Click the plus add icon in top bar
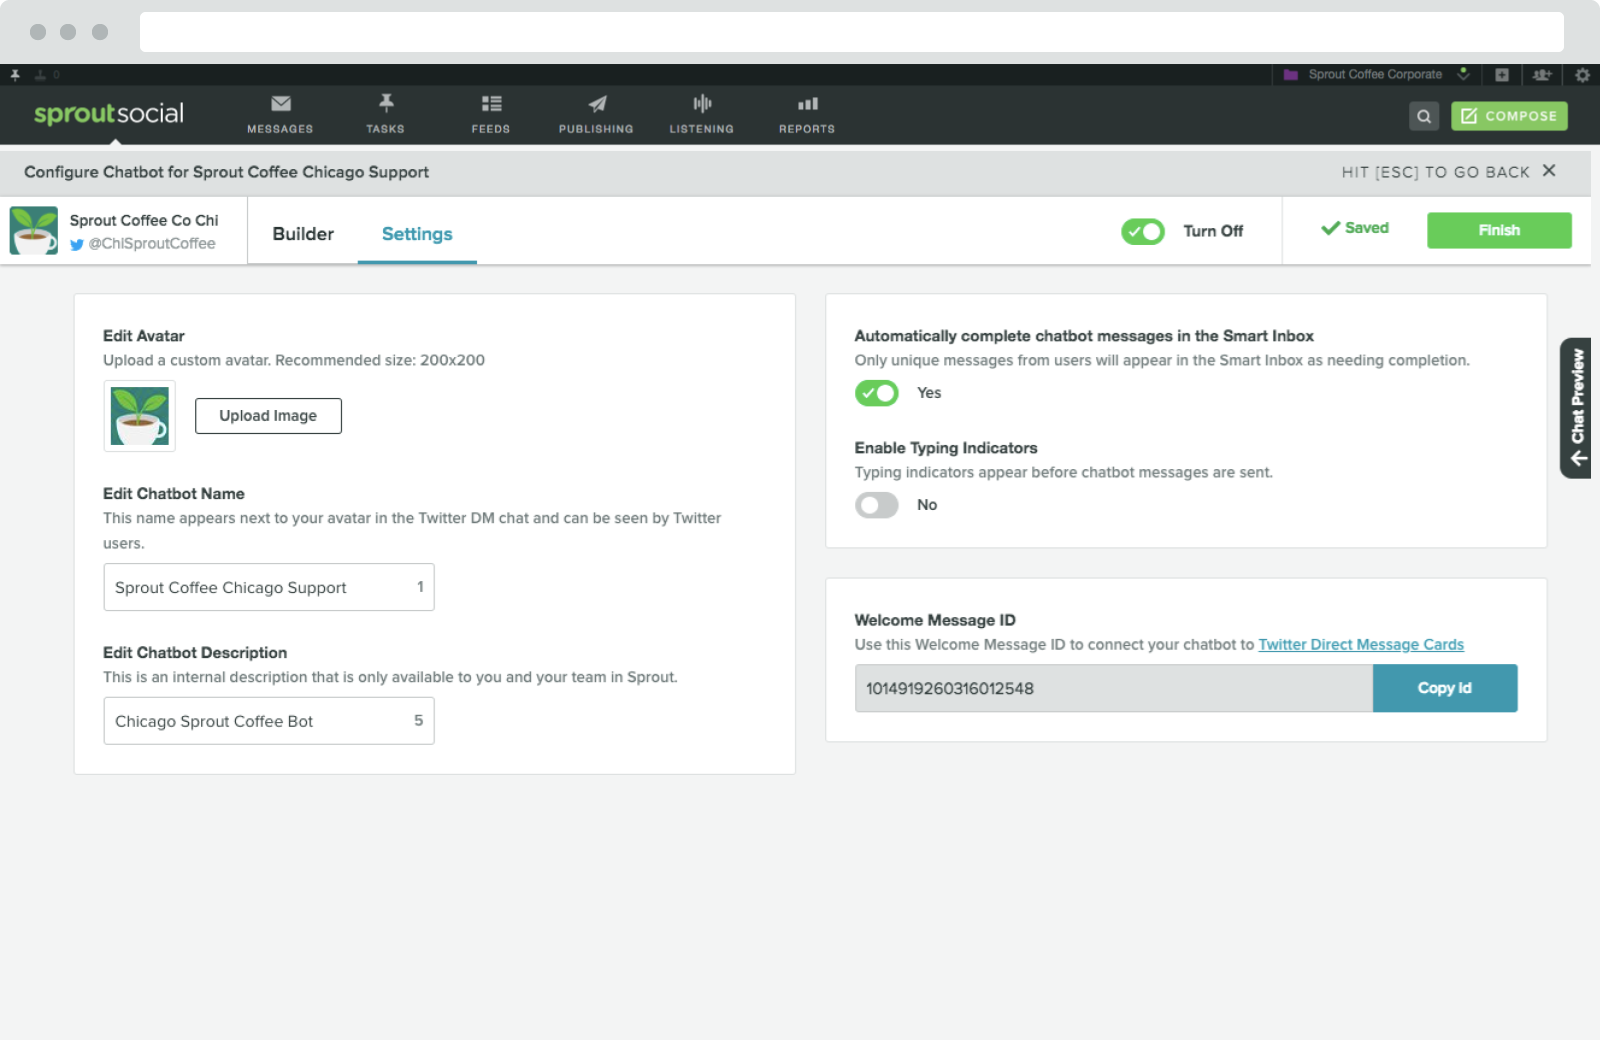Screen dimensions: 1600x1040 pyautogui.click(x=1502, y=75)
